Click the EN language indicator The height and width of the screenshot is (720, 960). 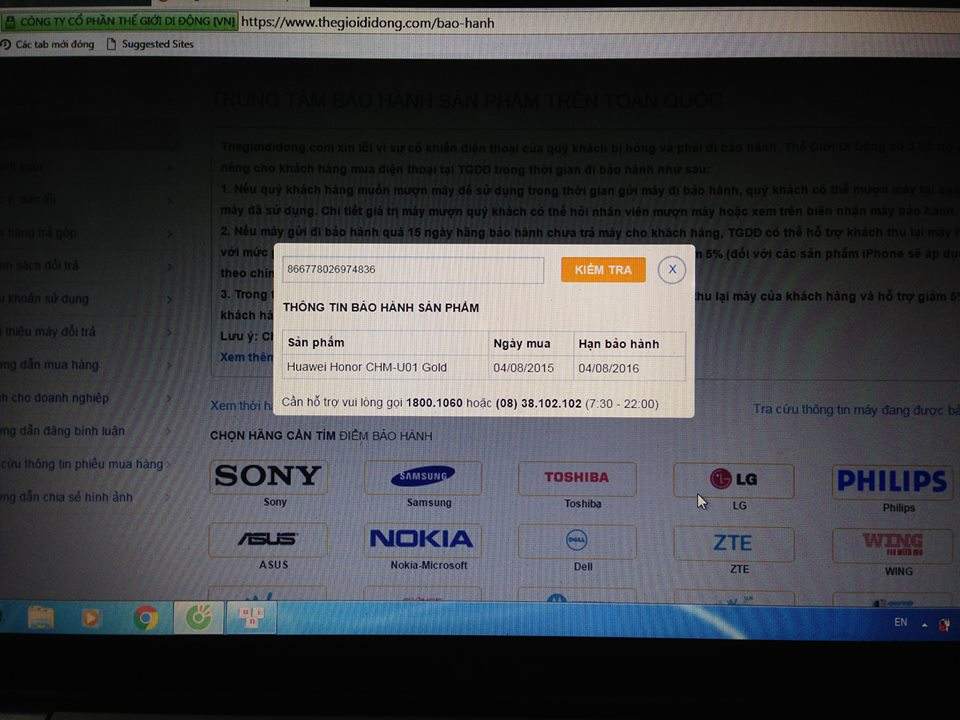coord(901,622)
